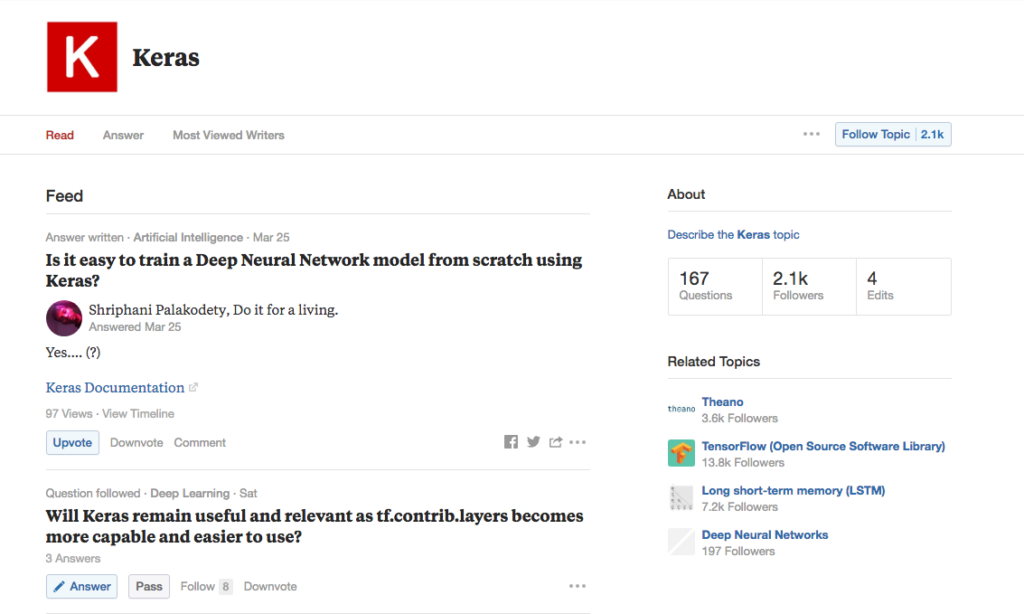Click the Deep Neural Networks topic thumbnail
This screenshot has width=1024, height=614.
coord(681,542)
